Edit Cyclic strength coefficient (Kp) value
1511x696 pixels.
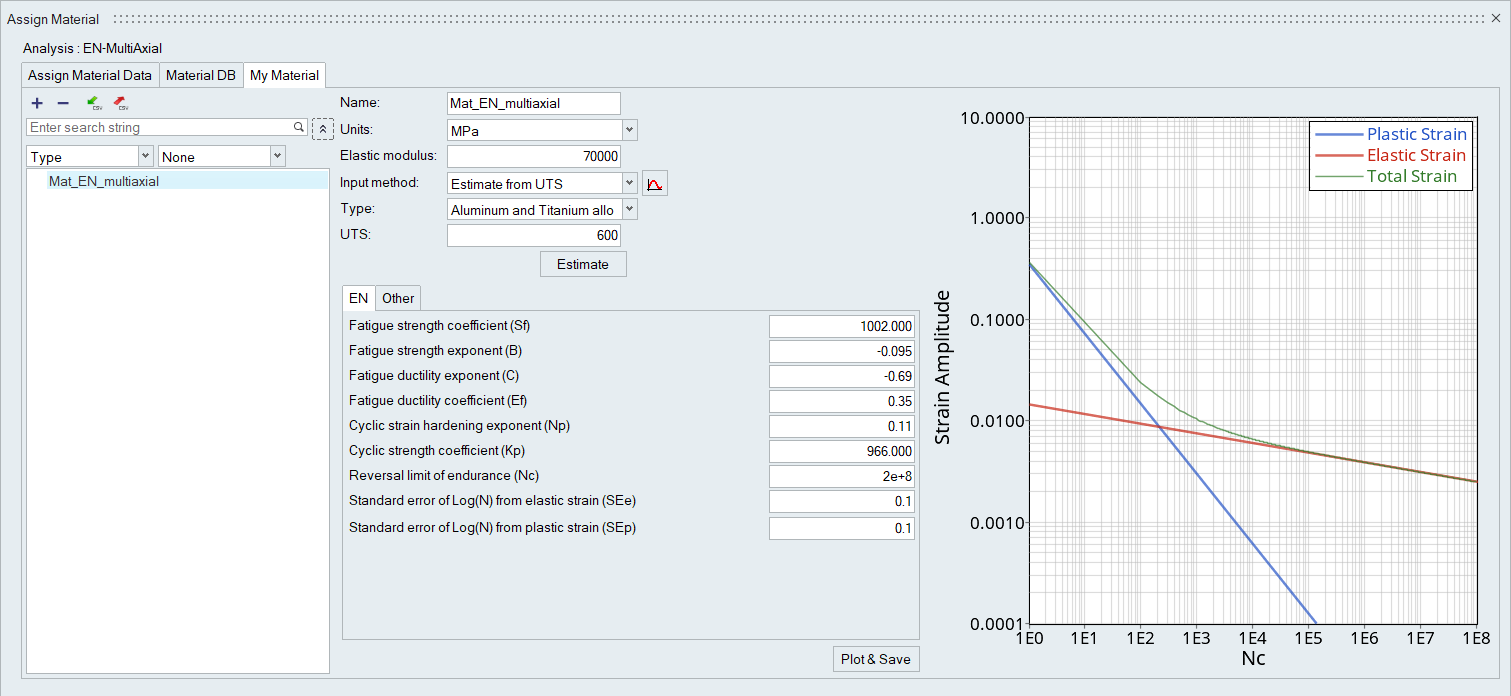click(842, 451)
